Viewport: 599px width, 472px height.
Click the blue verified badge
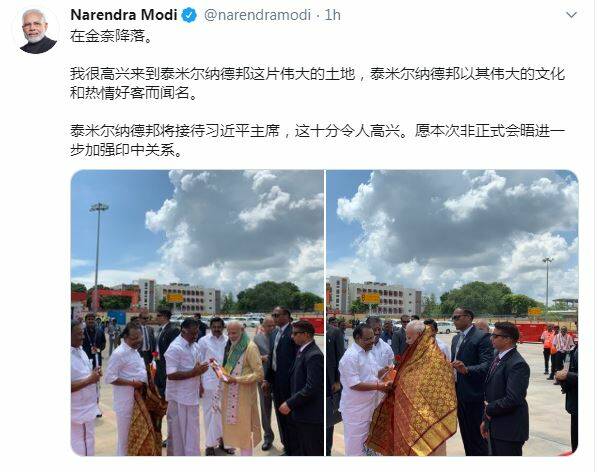click(x=189, y=15)
